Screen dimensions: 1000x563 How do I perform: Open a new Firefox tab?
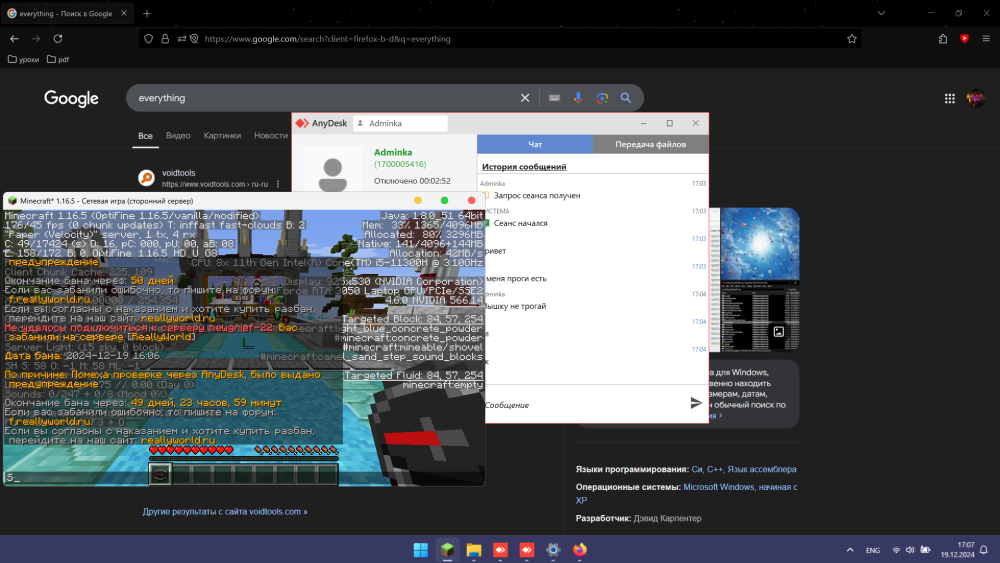[147, 13]
